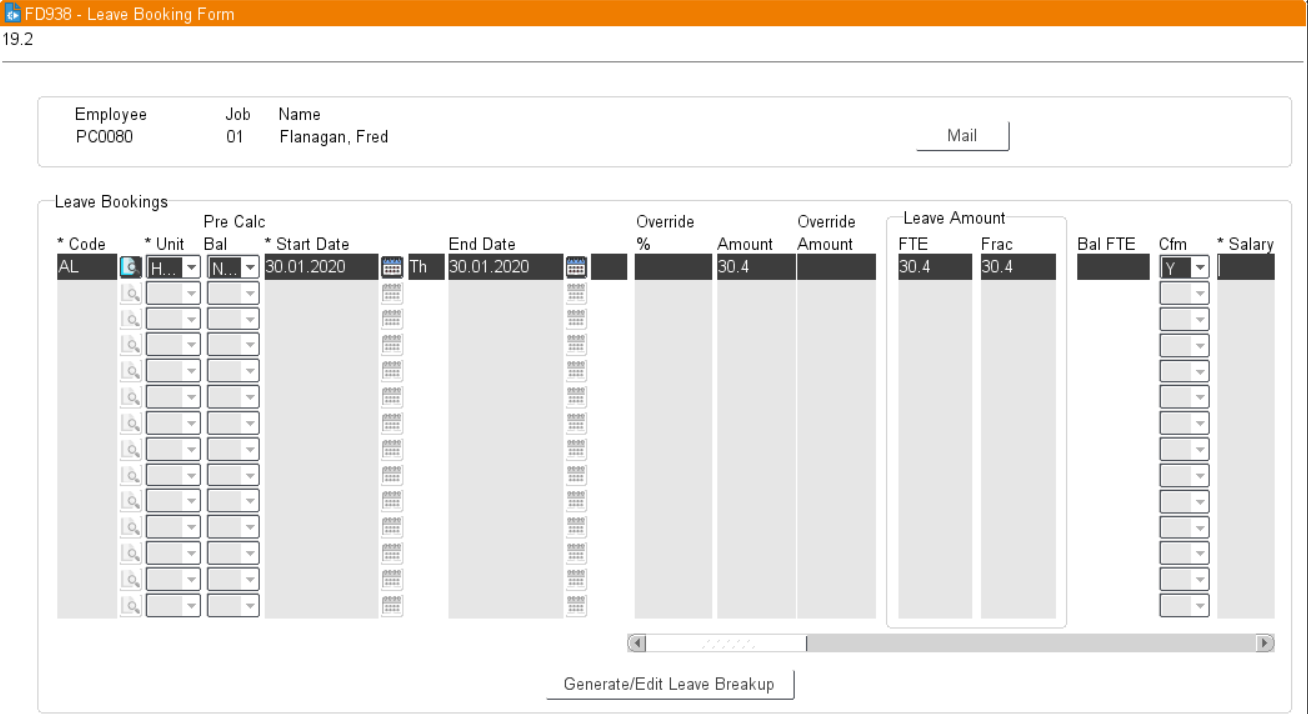Click the magnifier search icon on the second row

[130, 292]
